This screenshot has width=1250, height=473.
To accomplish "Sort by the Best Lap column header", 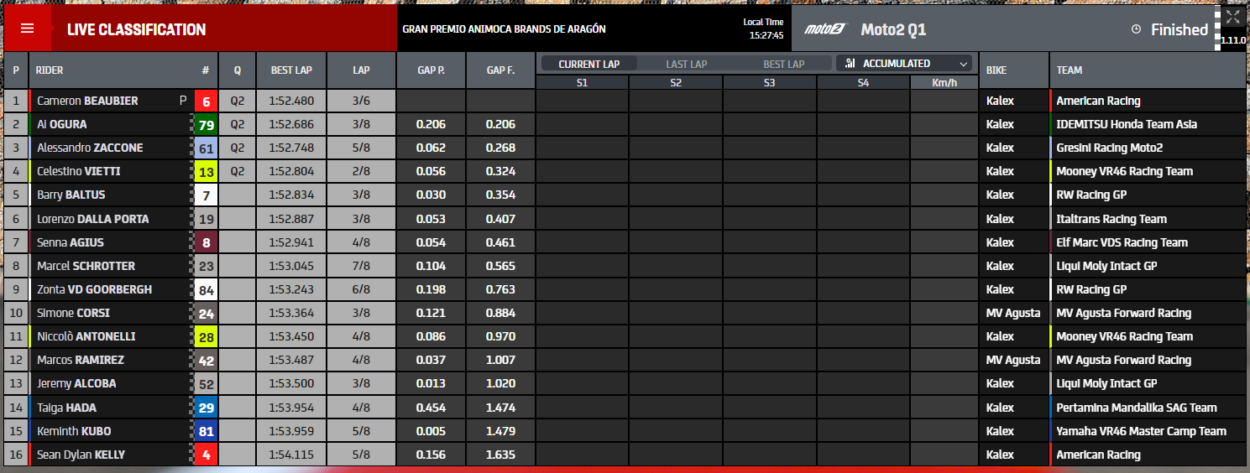I will click(291, 70).
